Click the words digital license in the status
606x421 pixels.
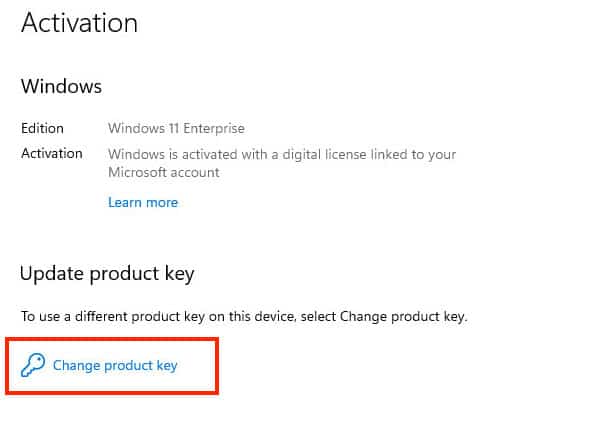pyautogui.click(x=325, y=154)
